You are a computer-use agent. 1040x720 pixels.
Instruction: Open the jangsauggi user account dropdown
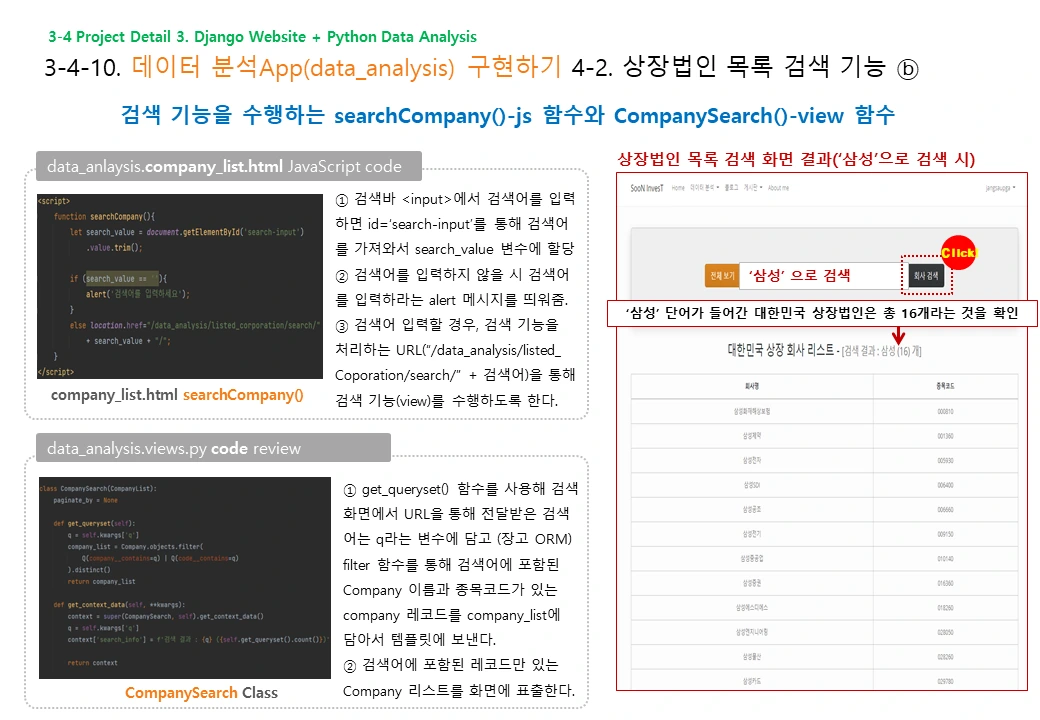(1000, 188)
